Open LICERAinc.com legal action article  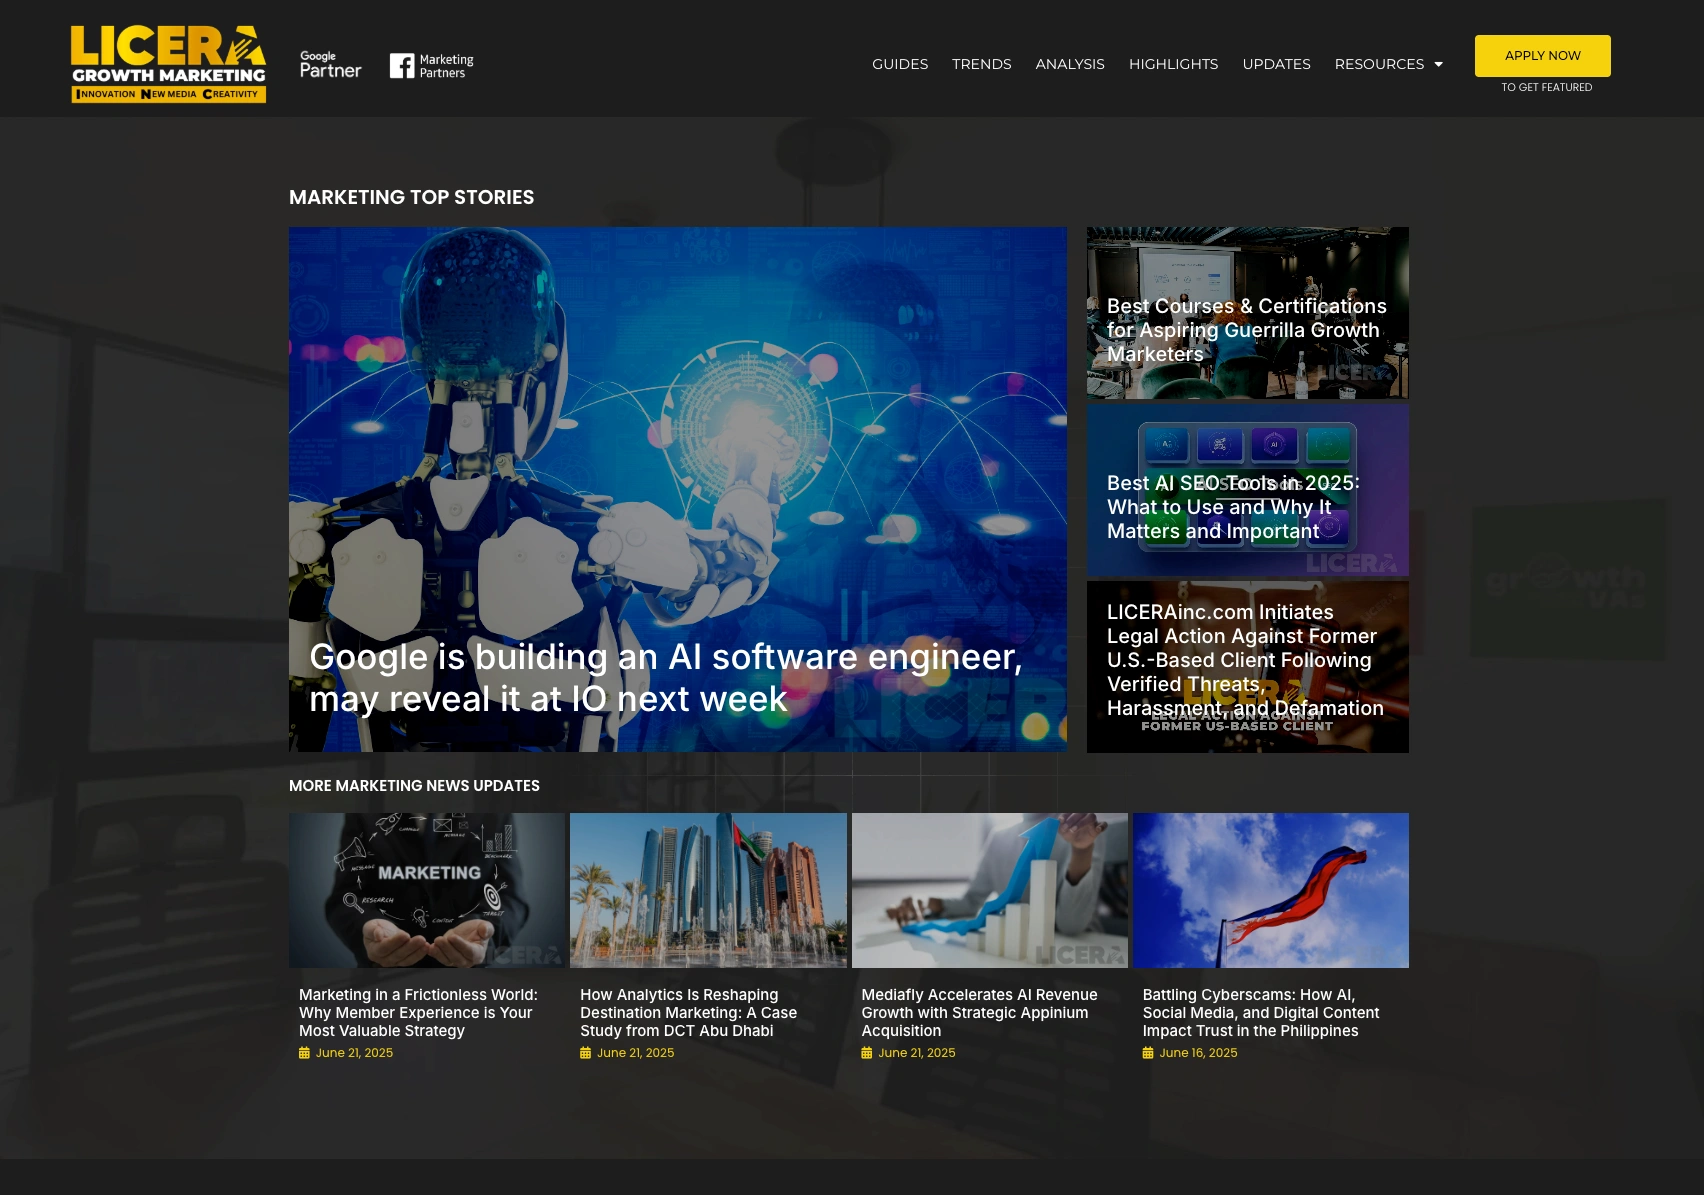1245,660
